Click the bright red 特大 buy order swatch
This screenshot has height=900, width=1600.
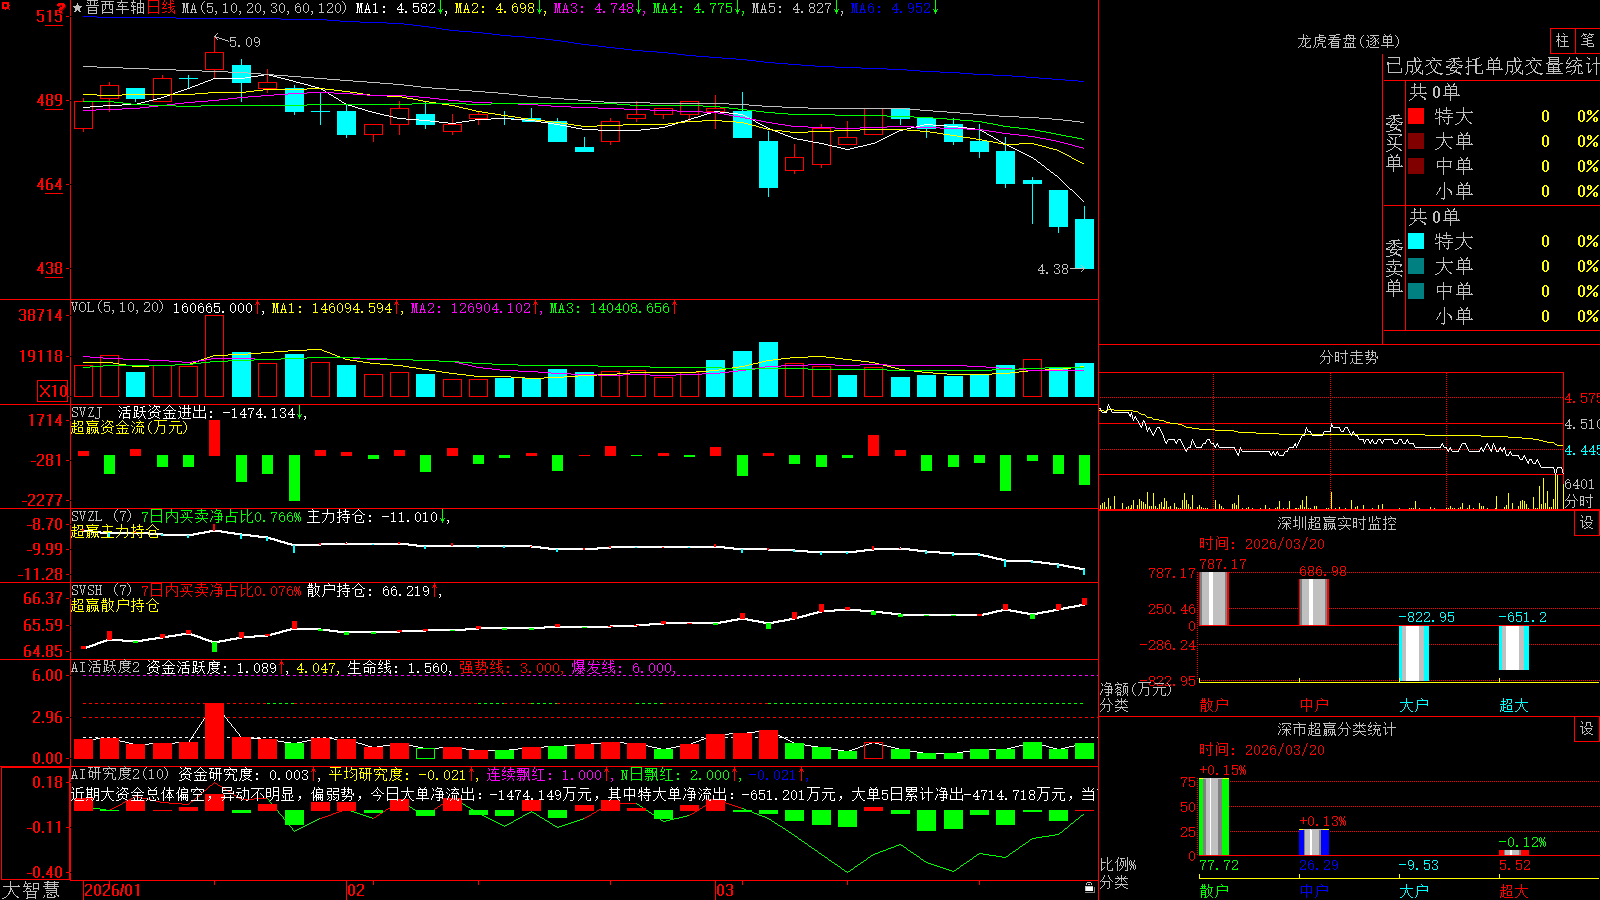coord(1416,116)
